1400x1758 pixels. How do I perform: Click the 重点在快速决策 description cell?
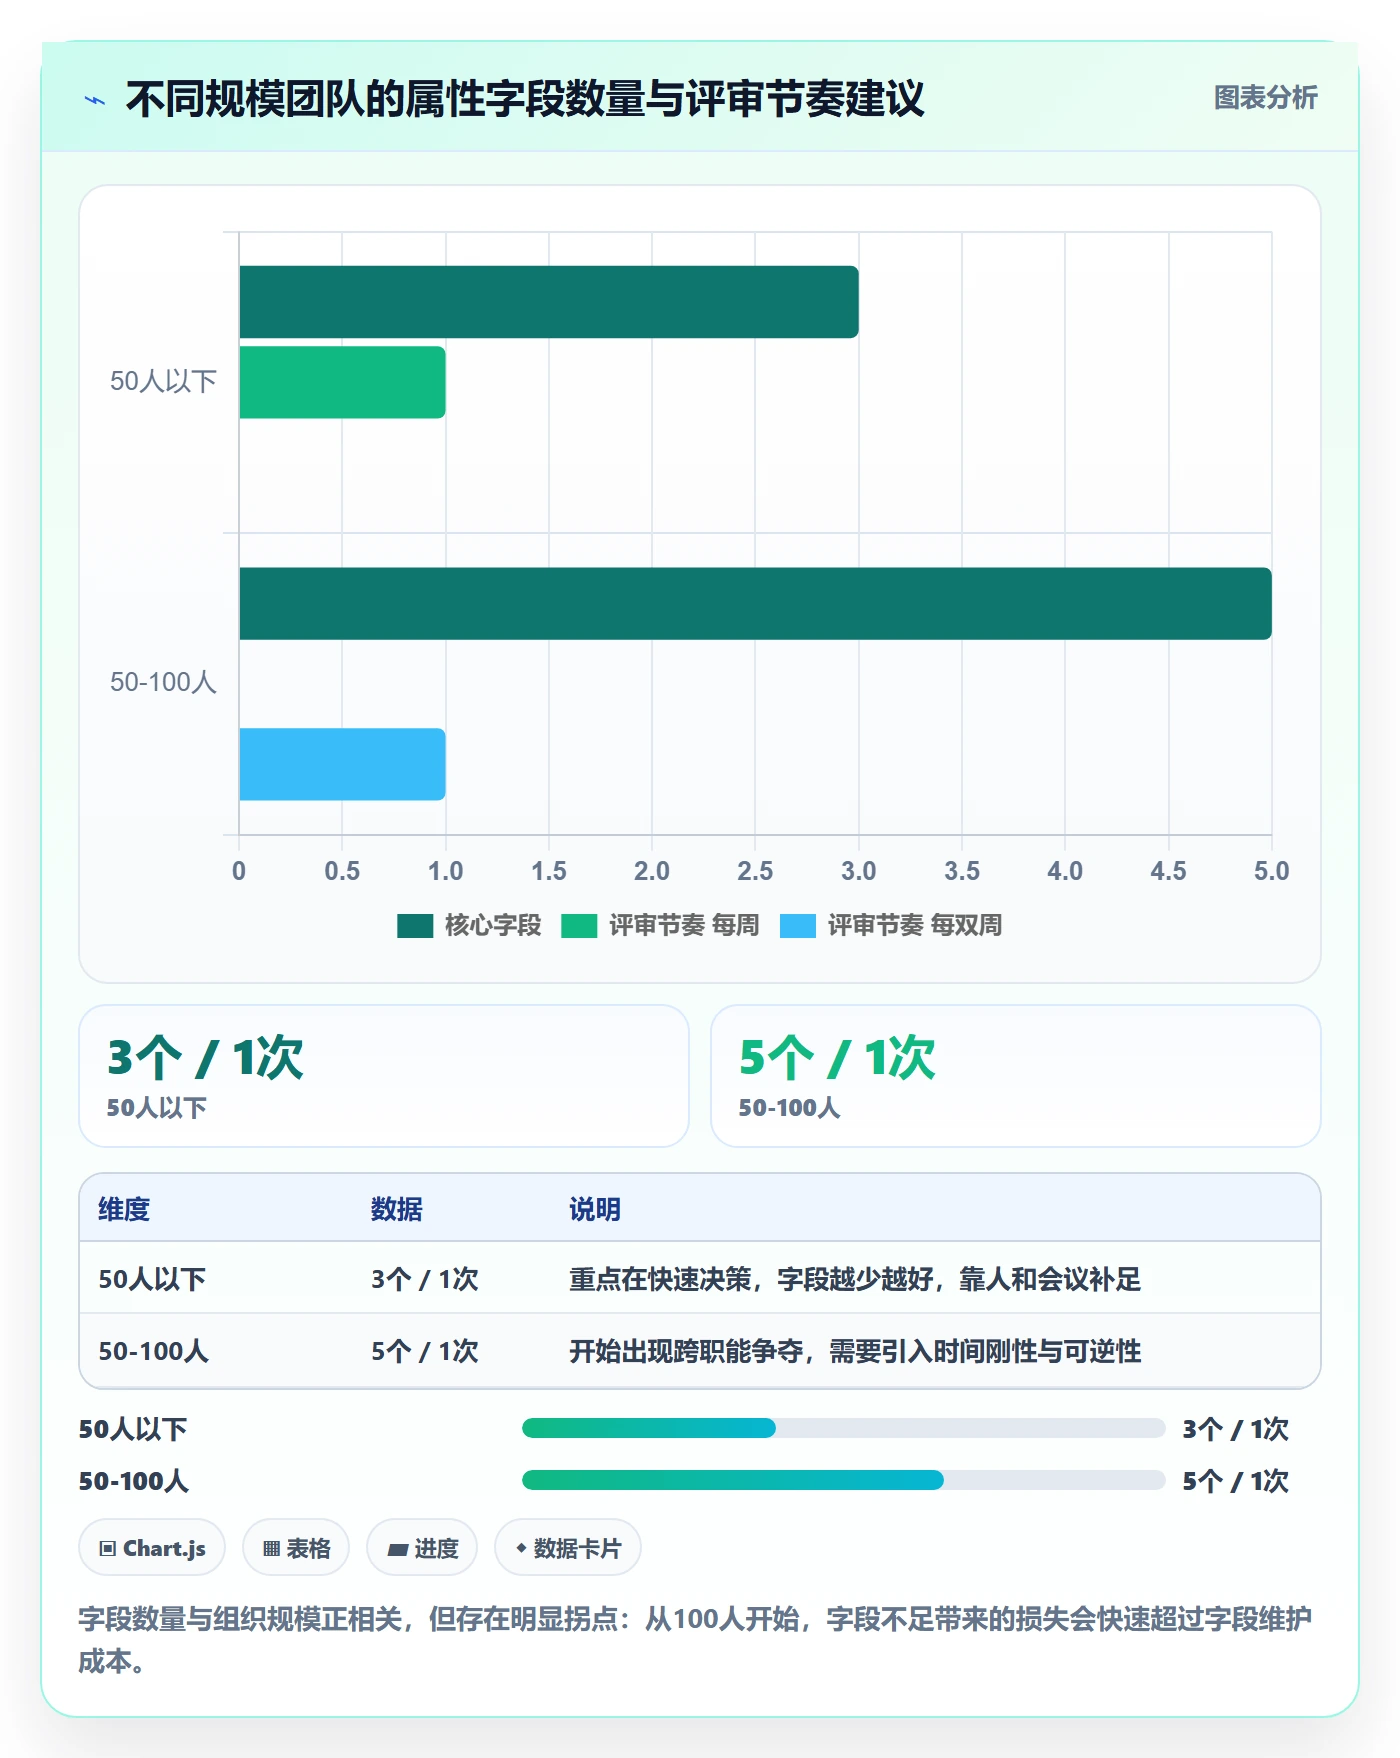tap(855, 1279)
